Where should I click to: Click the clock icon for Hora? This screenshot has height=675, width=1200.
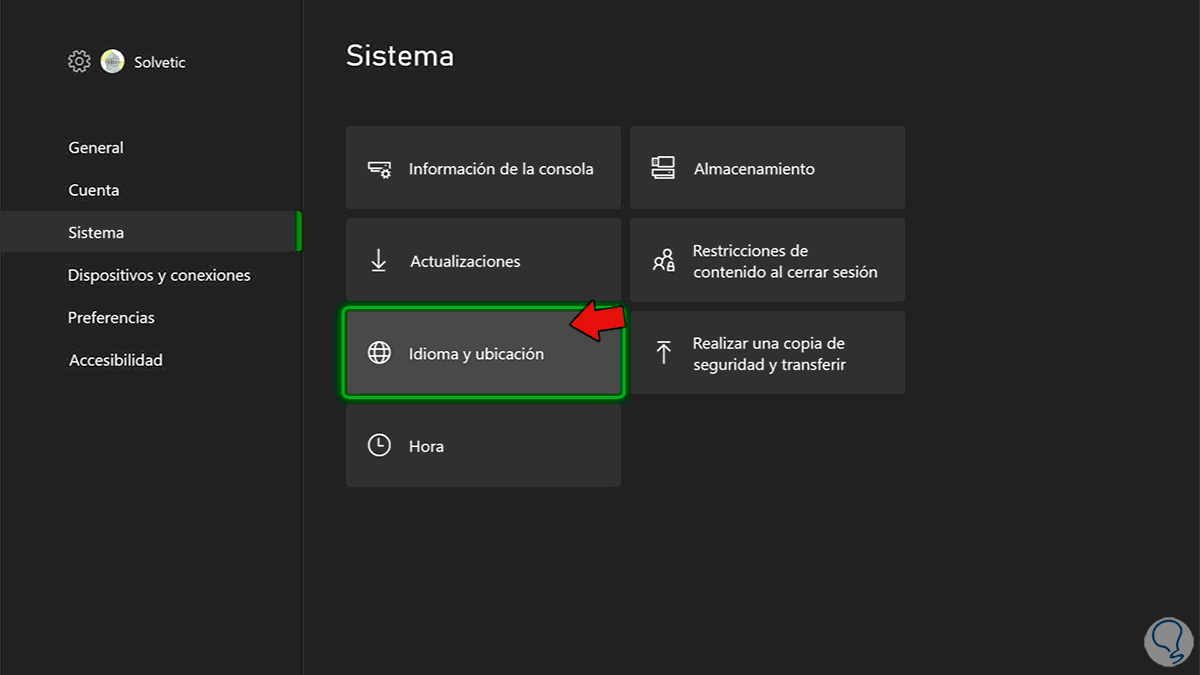pyautogui.click(x=379, y=446)
